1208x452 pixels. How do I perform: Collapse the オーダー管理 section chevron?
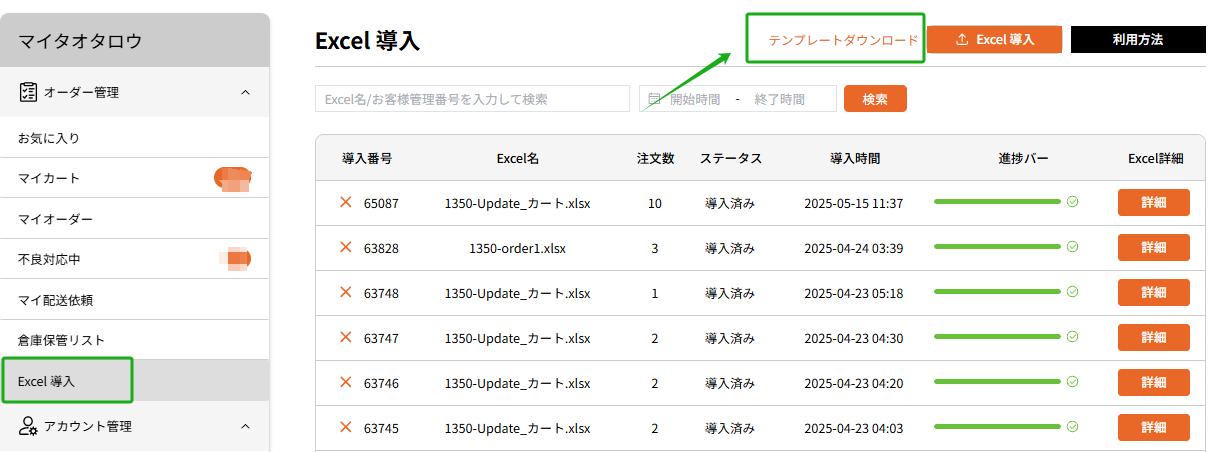click(246, 92)
